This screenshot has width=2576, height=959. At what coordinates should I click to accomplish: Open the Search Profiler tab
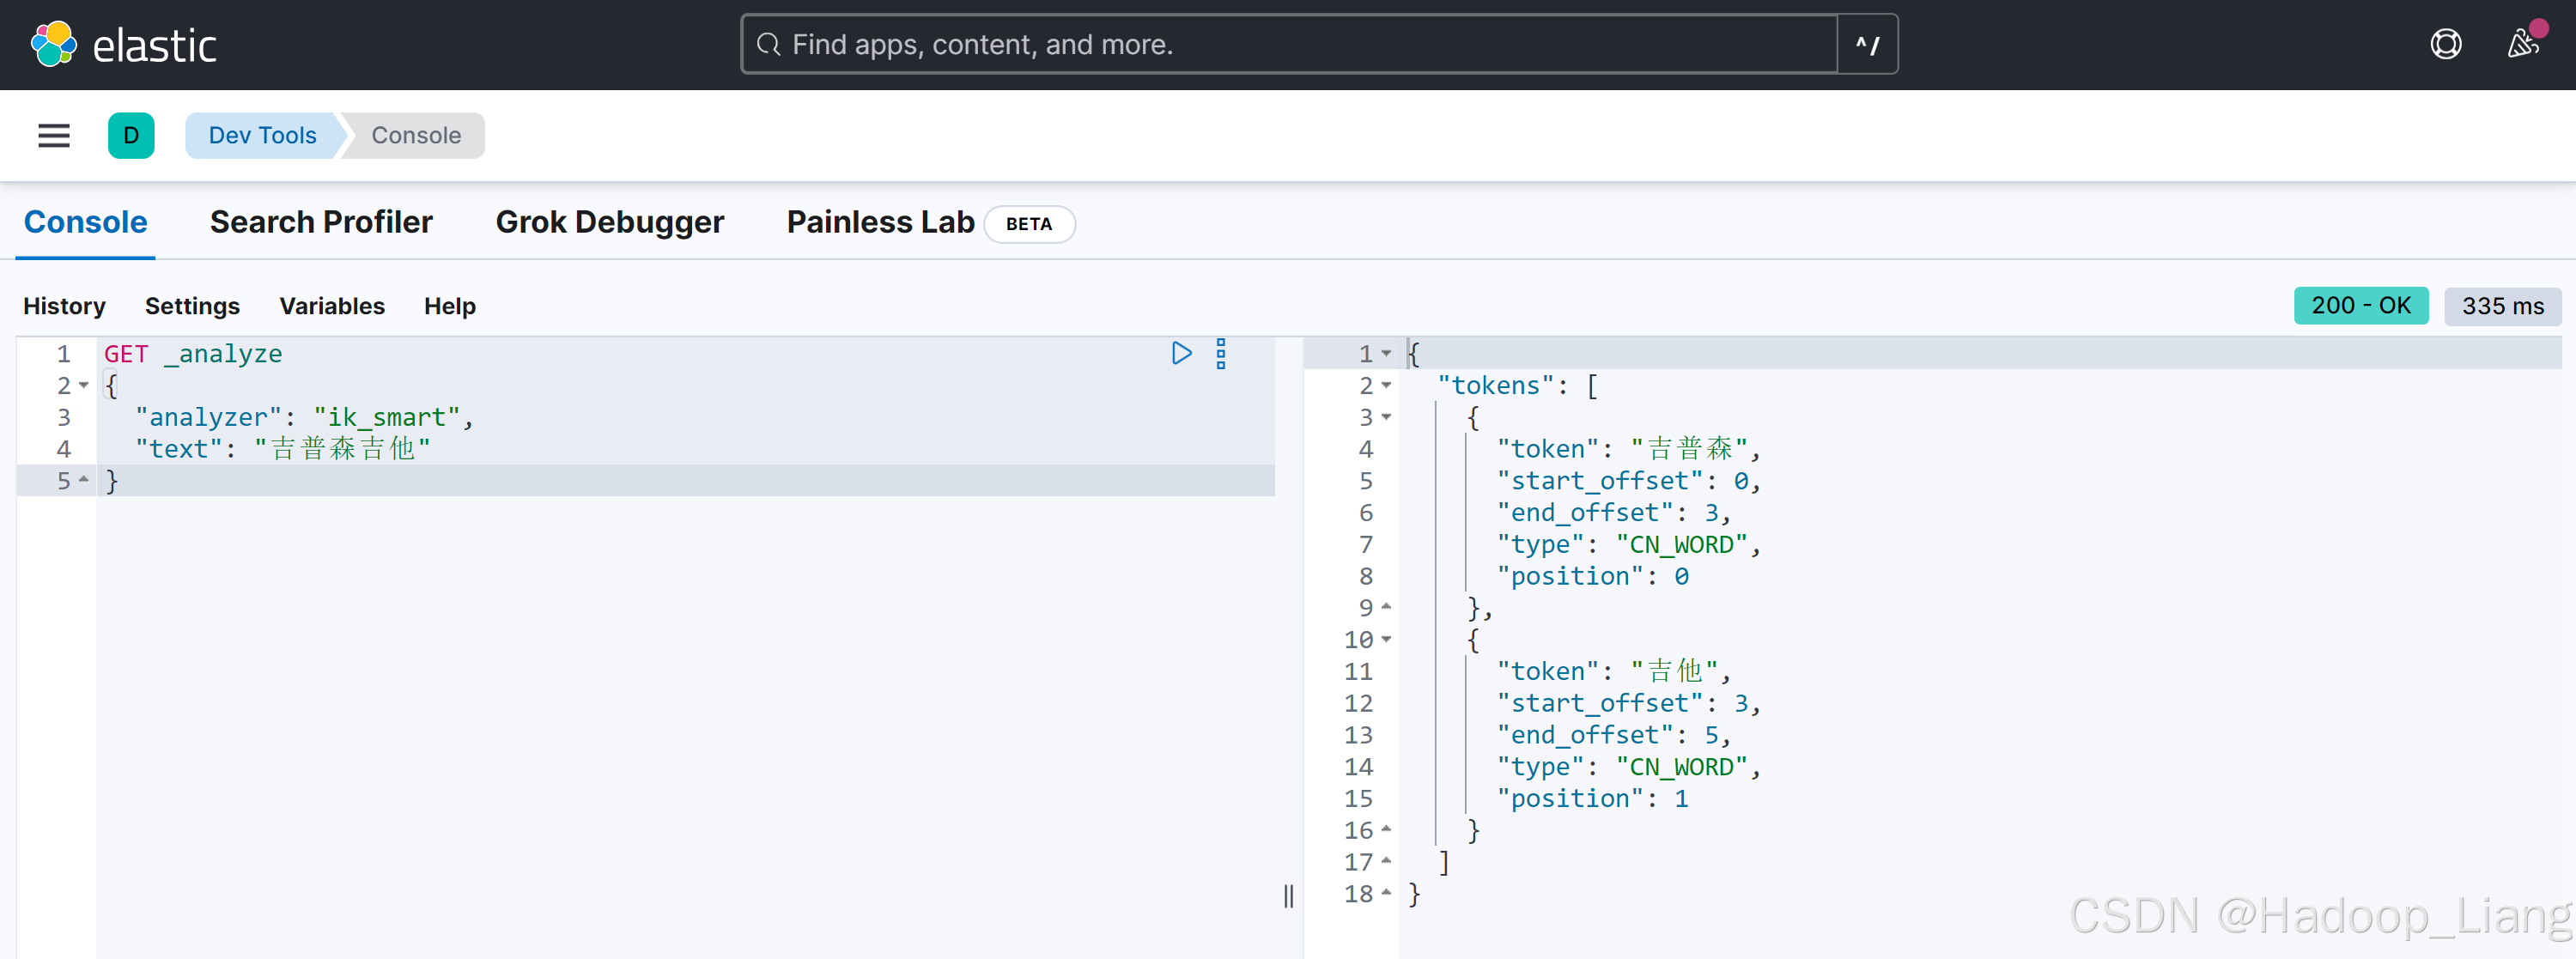tap(322, 222)
